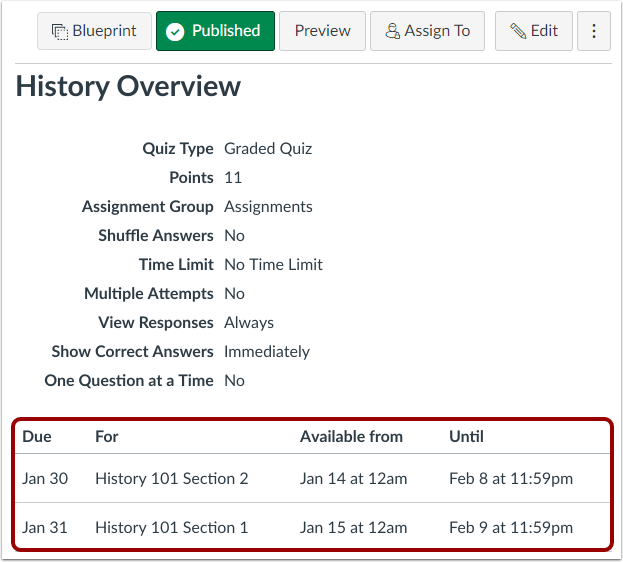
Task: Click the Immediately value
Action: pyautogui.click(x=267, y=352)
